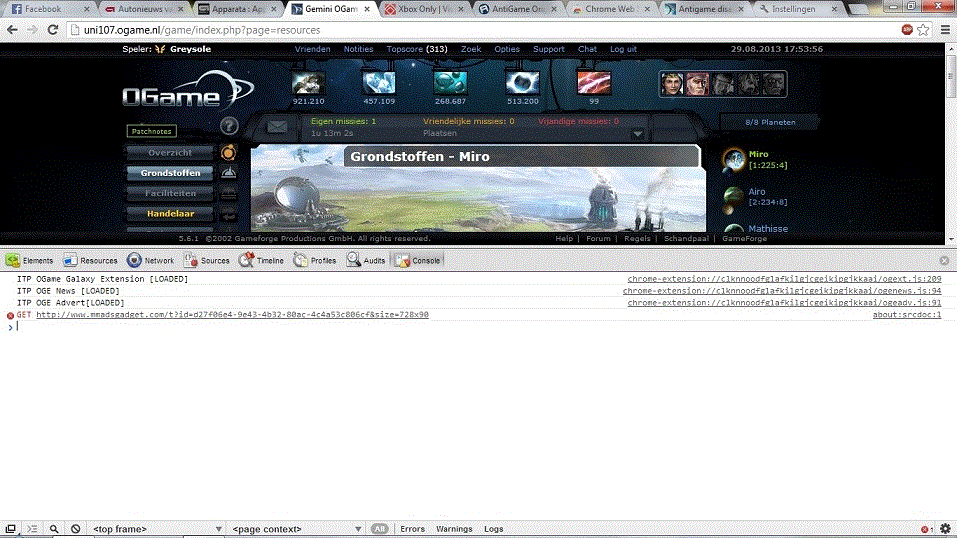Click the Forum footer link
The height and width of the screenshot is (538, 957).
598,239
